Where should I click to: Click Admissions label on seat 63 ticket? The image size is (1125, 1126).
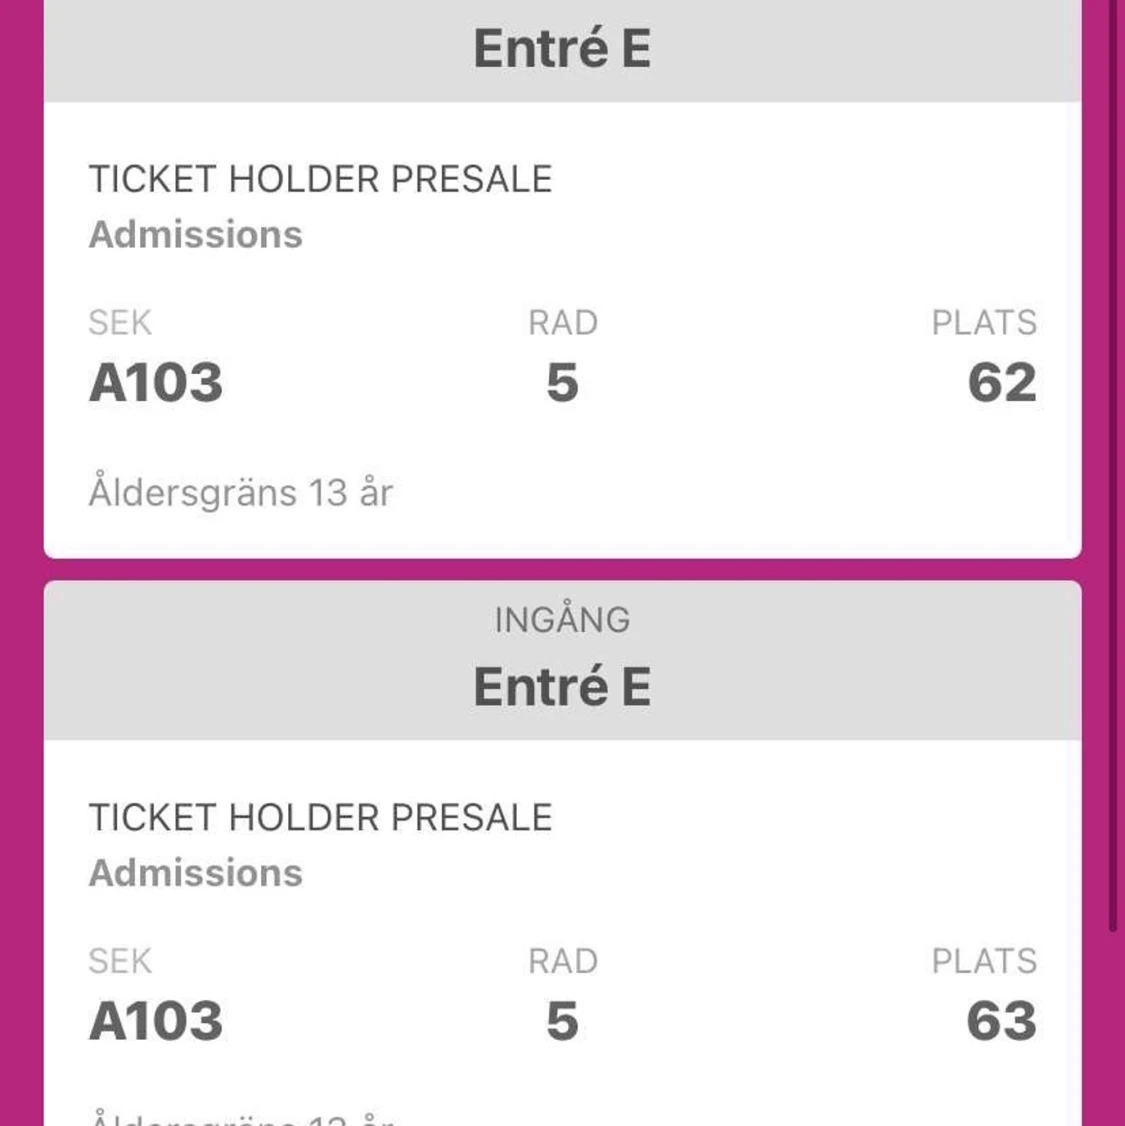[196, 873]
